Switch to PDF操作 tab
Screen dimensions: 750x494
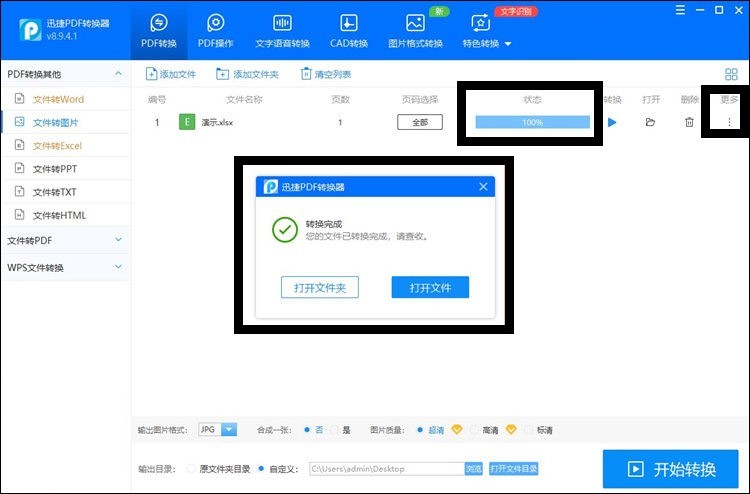pos(216,31)
